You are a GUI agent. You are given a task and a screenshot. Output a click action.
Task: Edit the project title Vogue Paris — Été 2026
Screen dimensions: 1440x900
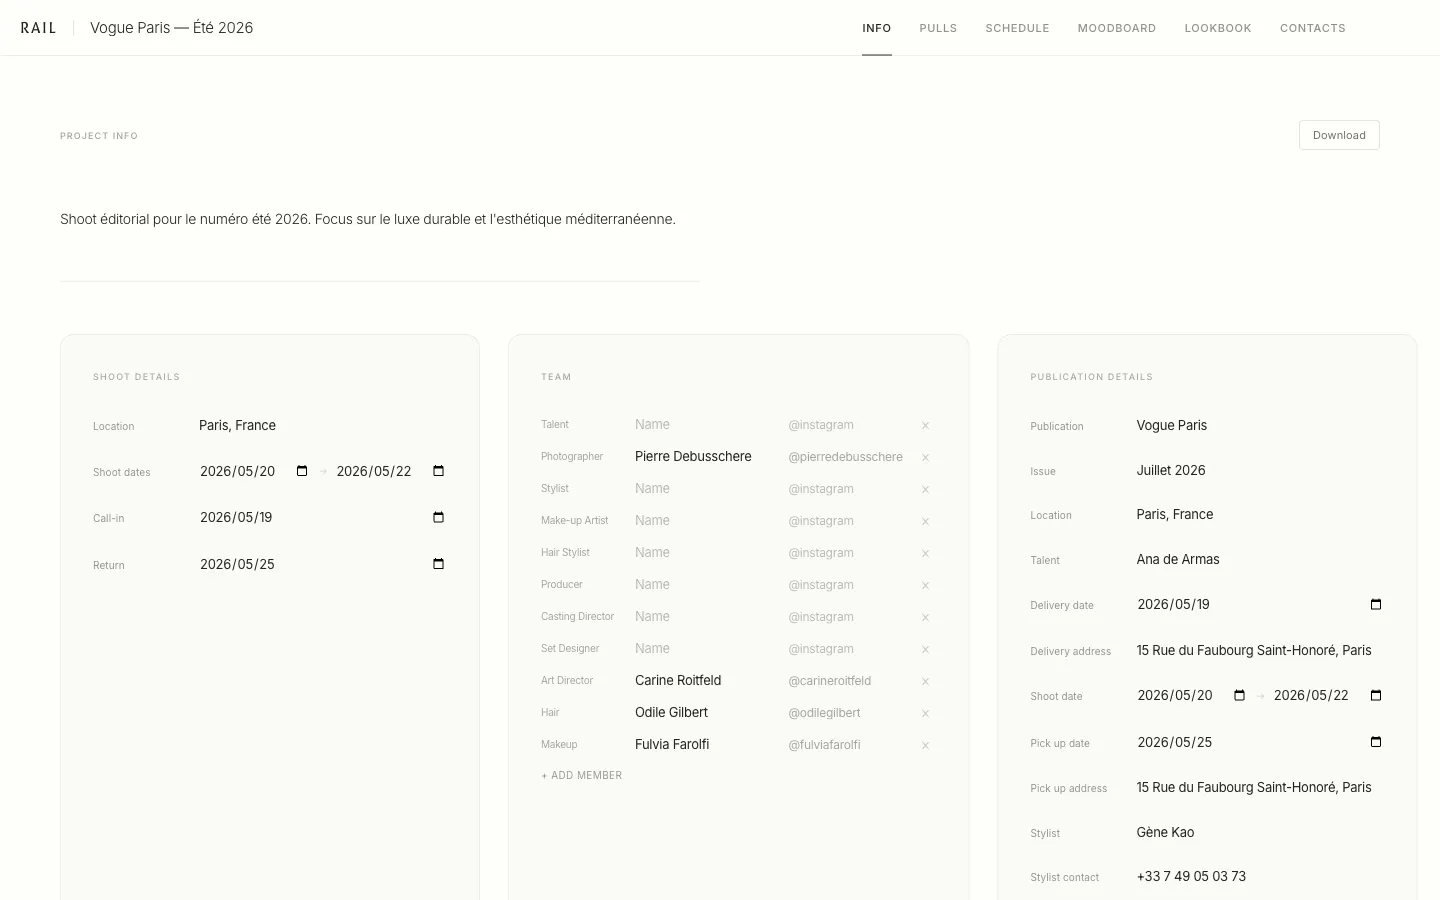coord(172,28)
